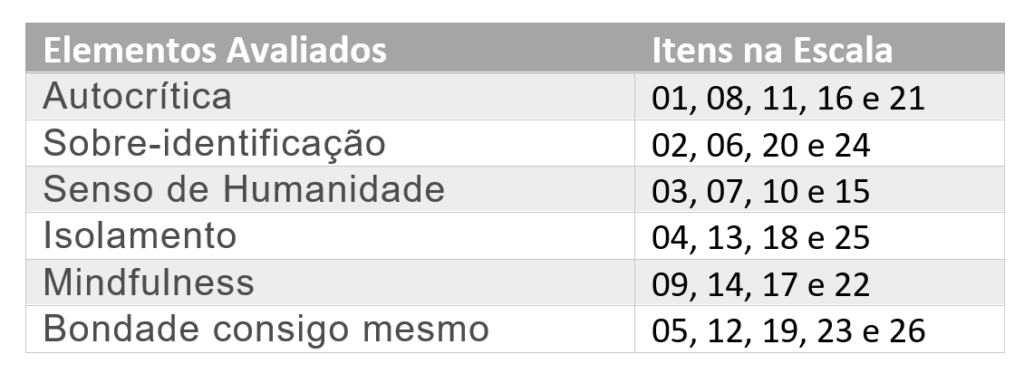Click the cell with 05, 12, 19, 23 e 26
The image size is (1024, 373).
tap(819, 329)
